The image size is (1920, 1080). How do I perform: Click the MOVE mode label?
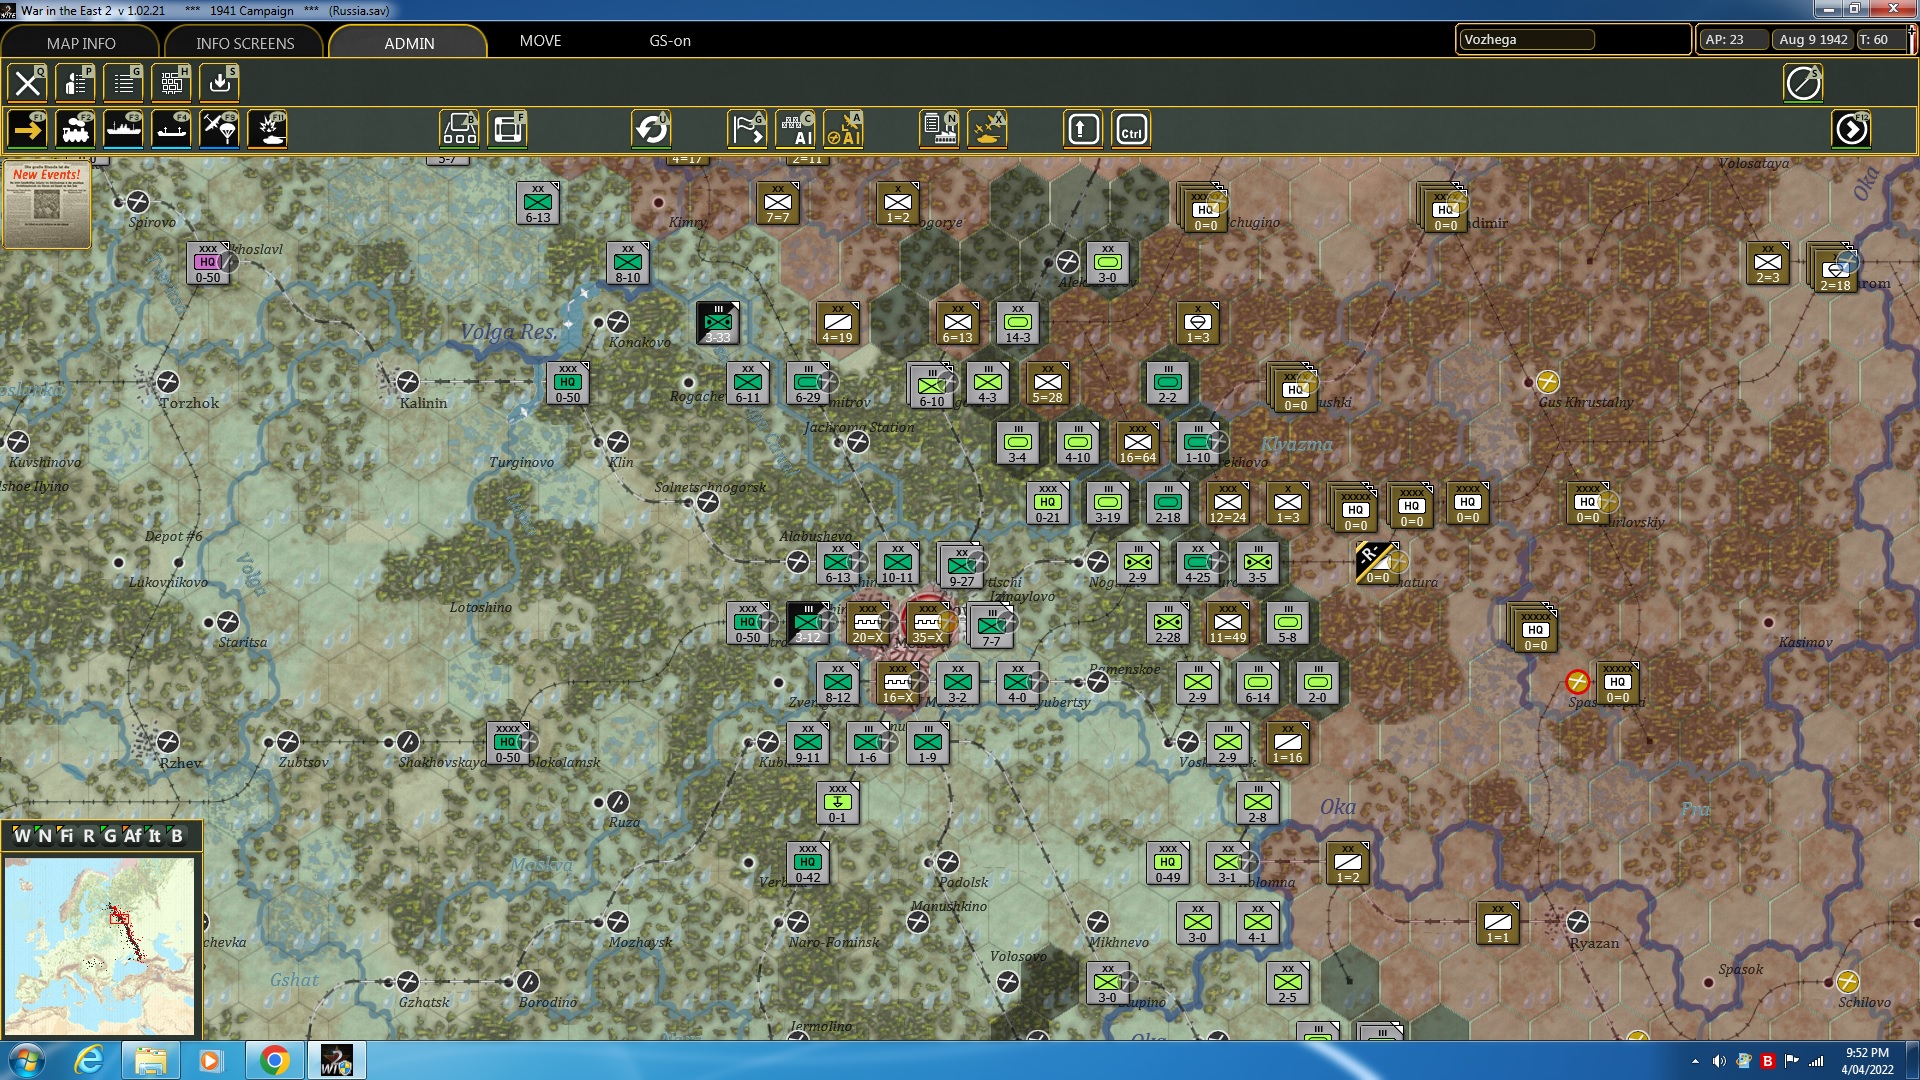point(540,41)
